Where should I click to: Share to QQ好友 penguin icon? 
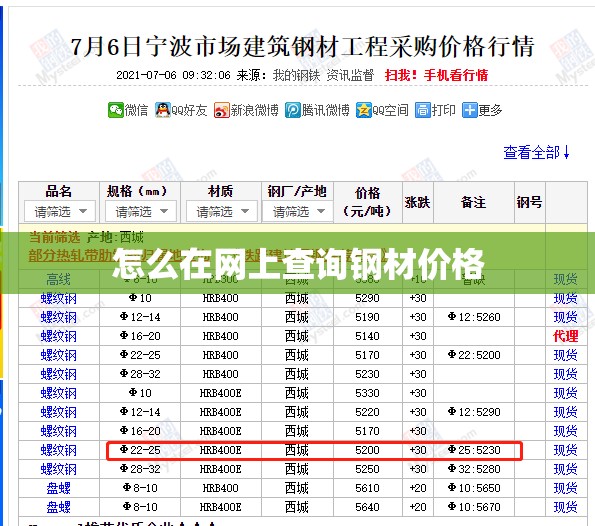(x=162, y=110)
